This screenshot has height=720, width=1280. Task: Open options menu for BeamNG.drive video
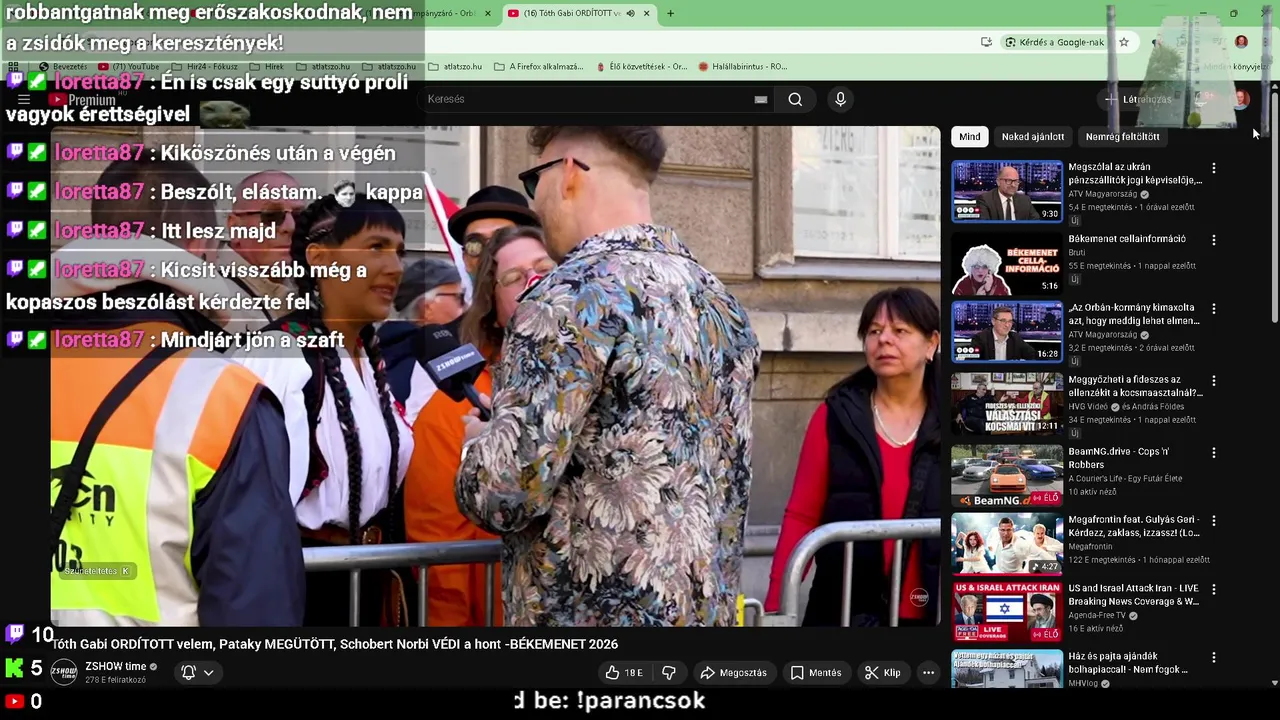(1214, 453)
